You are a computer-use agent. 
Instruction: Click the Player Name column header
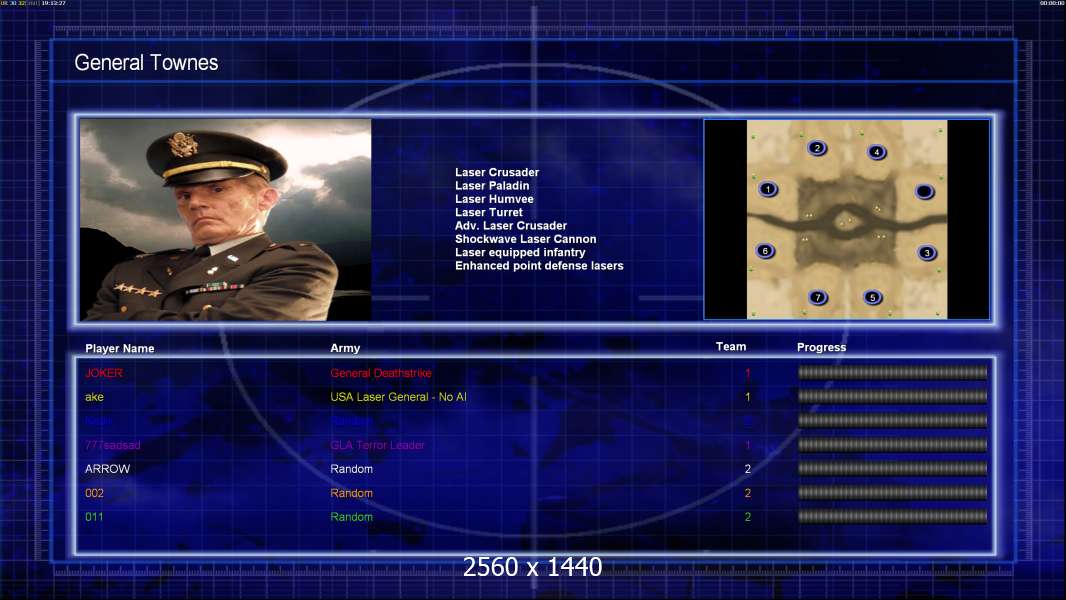tap(120, 348)
